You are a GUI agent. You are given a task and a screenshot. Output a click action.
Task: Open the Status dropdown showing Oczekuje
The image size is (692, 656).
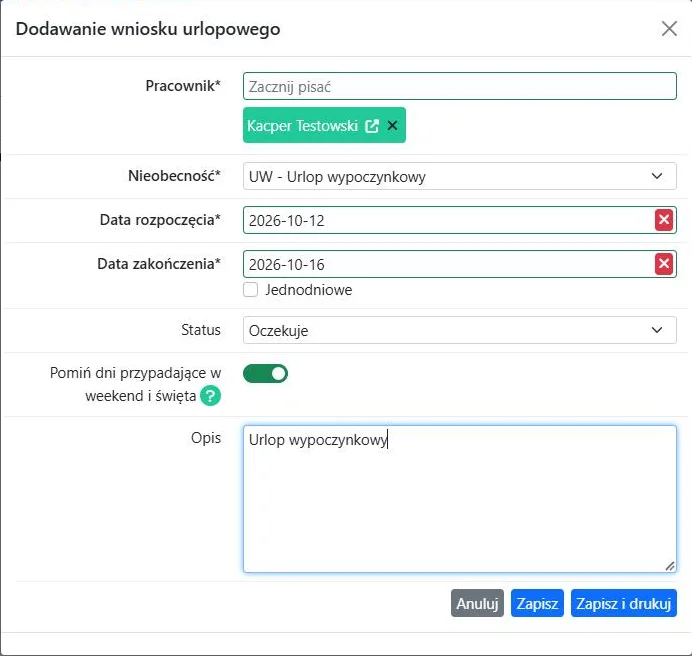pyautogui.click(x=459, y=330)
